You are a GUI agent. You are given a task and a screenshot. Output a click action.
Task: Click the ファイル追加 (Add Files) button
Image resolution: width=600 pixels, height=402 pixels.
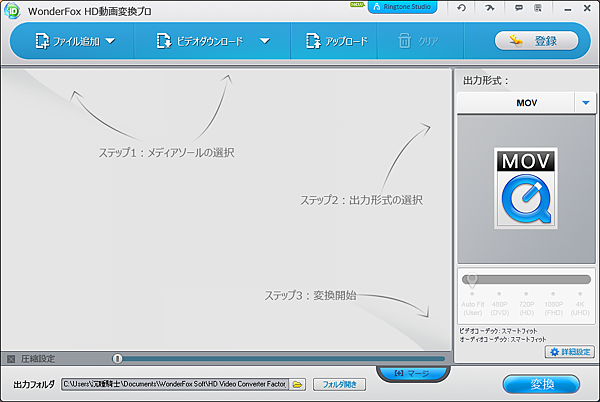tap(68, 41)
